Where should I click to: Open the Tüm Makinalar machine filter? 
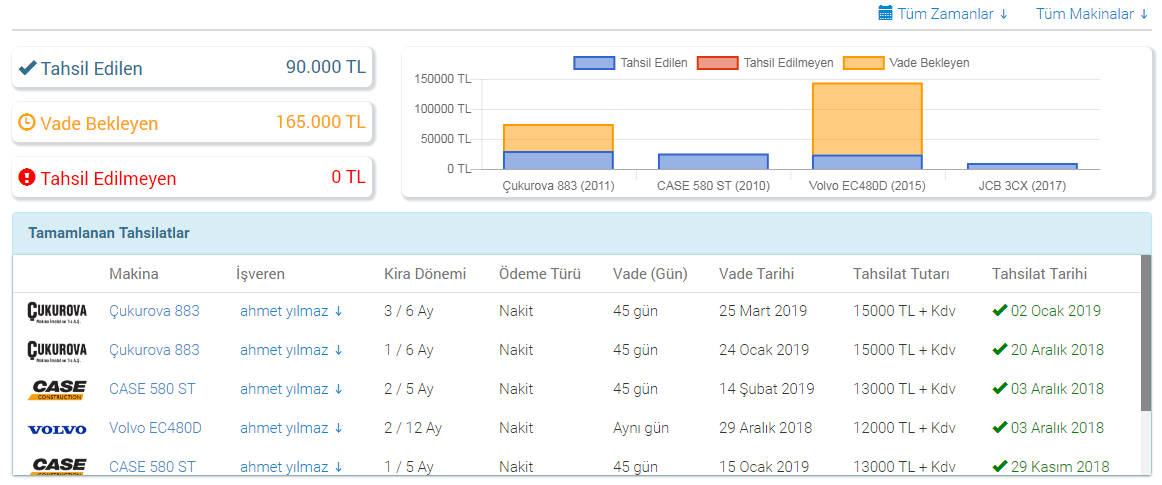pos(1092,13)
